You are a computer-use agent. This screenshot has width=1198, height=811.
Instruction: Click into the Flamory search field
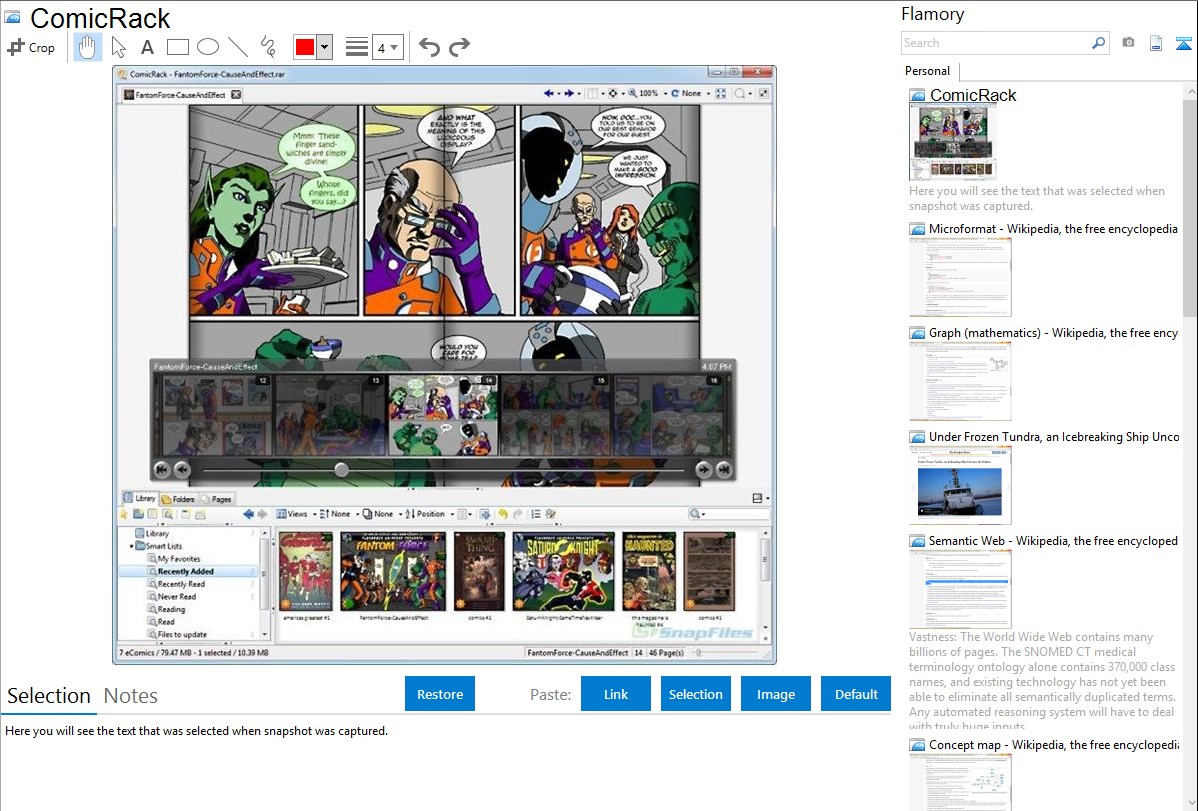[995, 43]
